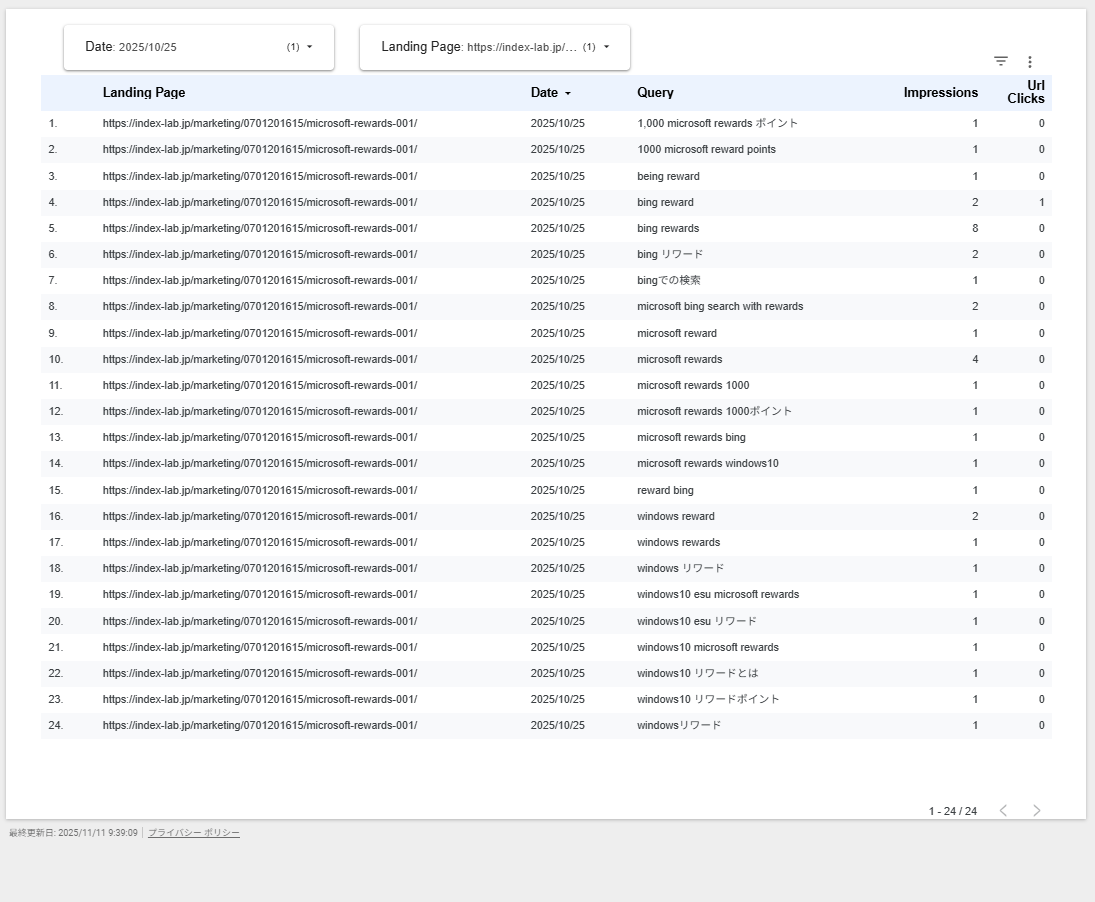Sort table by Url Clicks header

(1027, 92)
